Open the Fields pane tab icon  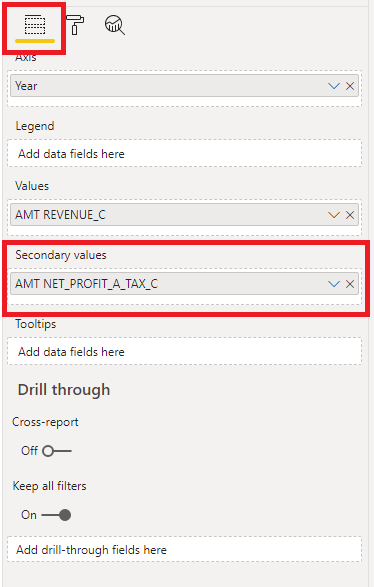click(35, 25)
